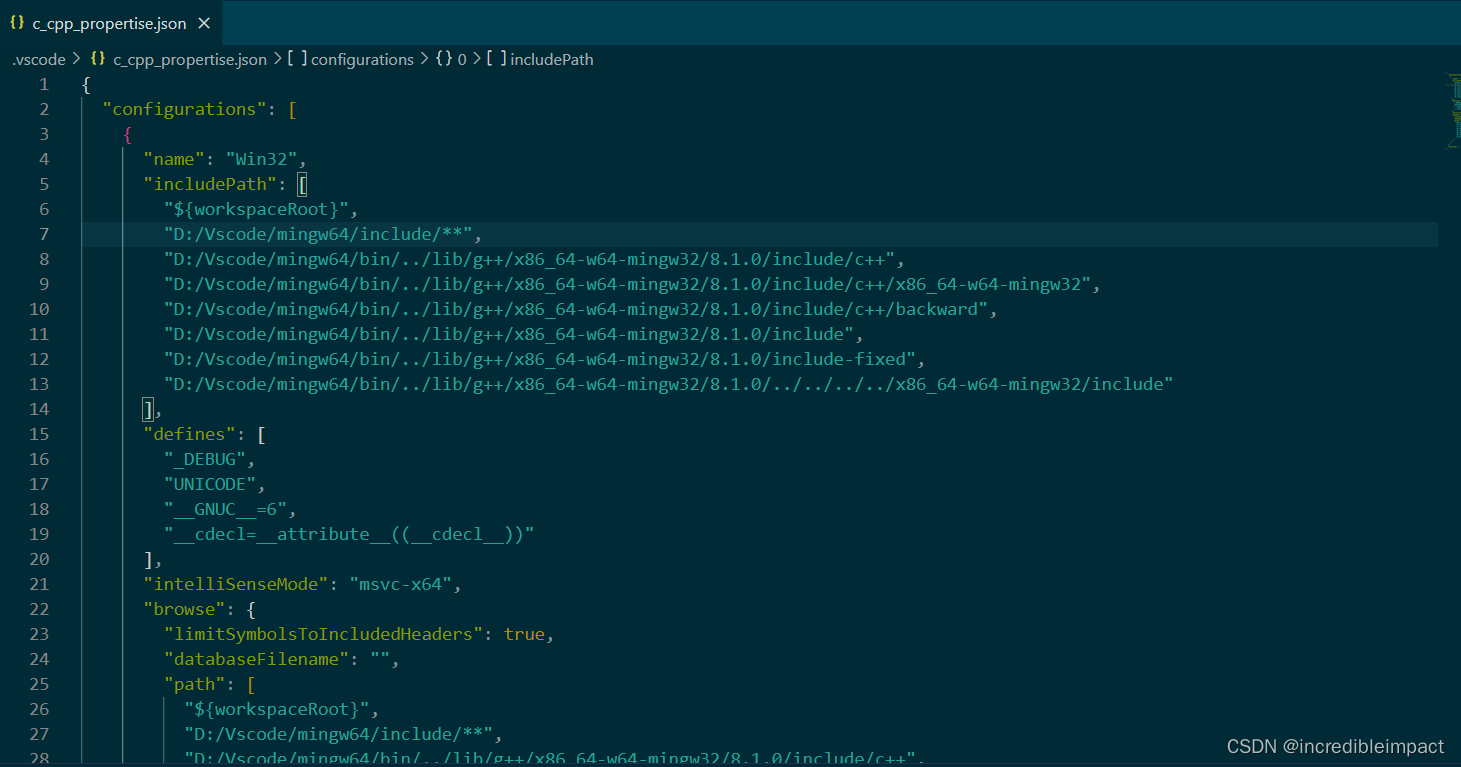This screenshot has height=767, width=1461.
Task: Click the line 11 path ending in 8.1.0/include
Action: click(x=508, y=334)
